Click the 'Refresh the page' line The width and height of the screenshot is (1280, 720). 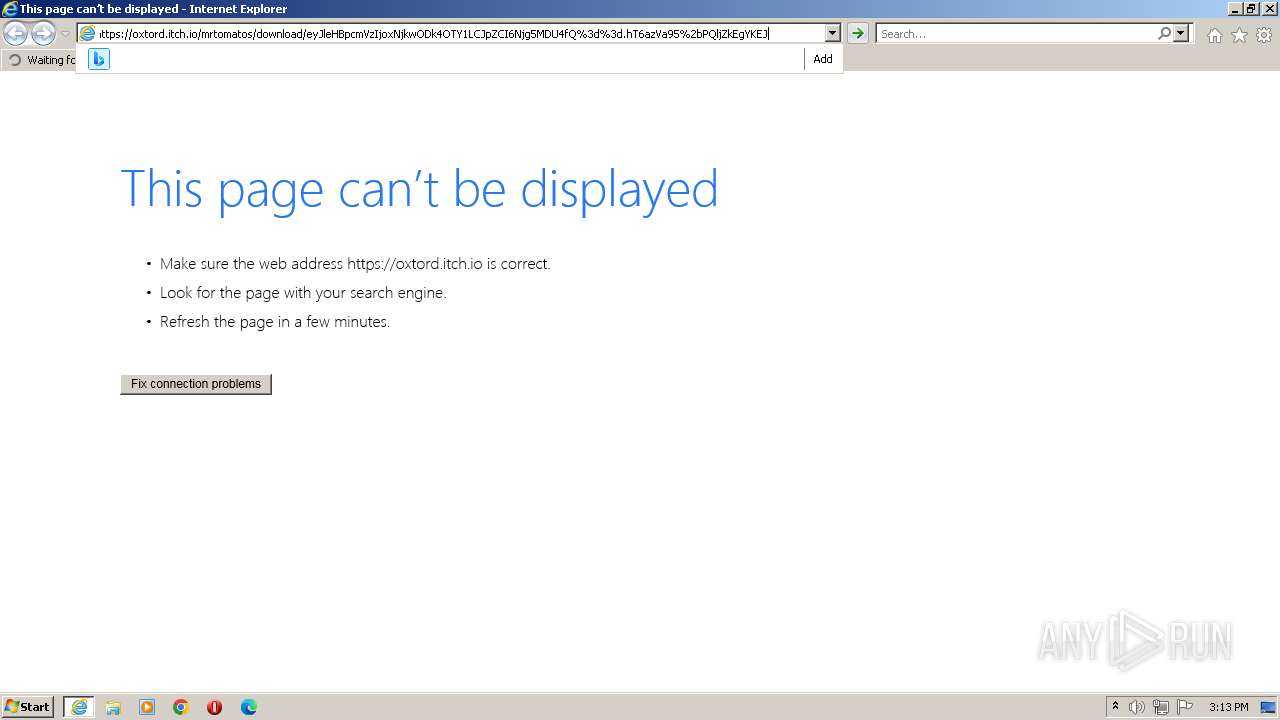pyautogui.click(x=275, y=322)
